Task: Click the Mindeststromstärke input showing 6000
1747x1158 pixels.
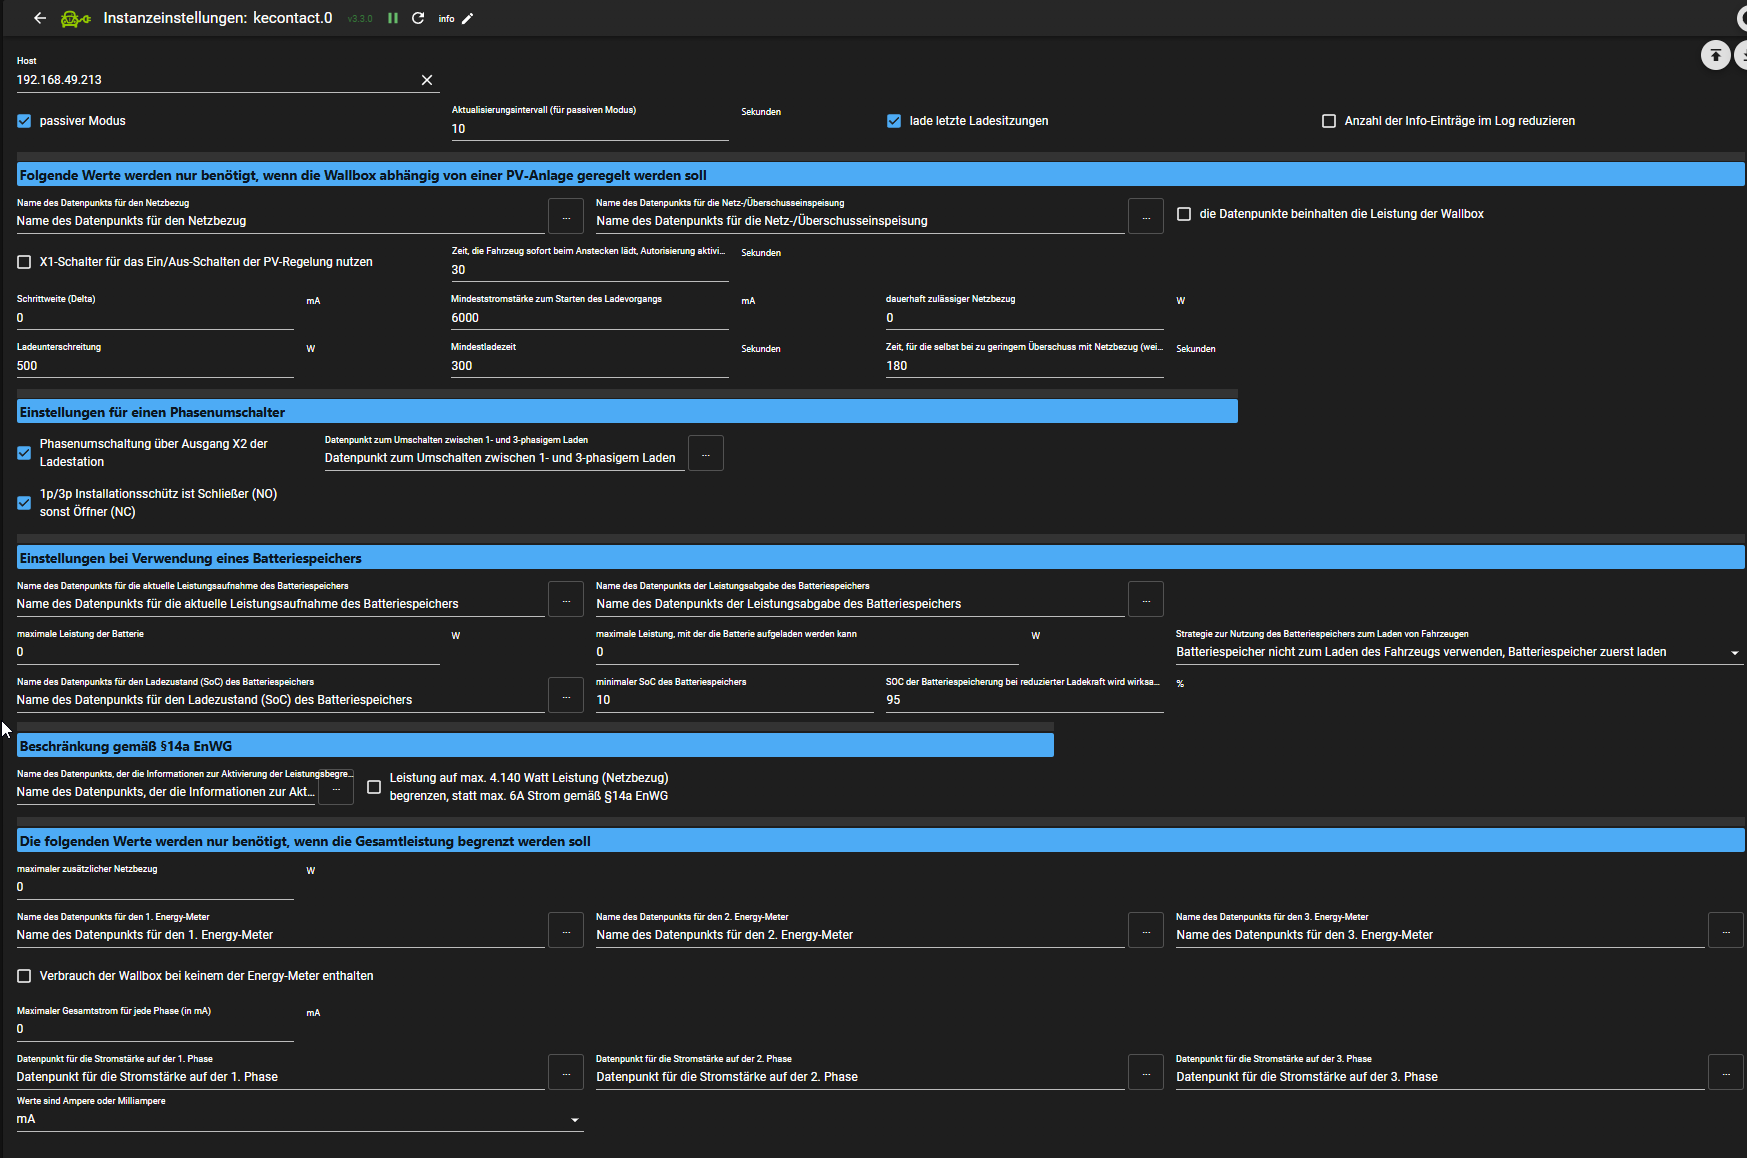Action: pos(589,318)
